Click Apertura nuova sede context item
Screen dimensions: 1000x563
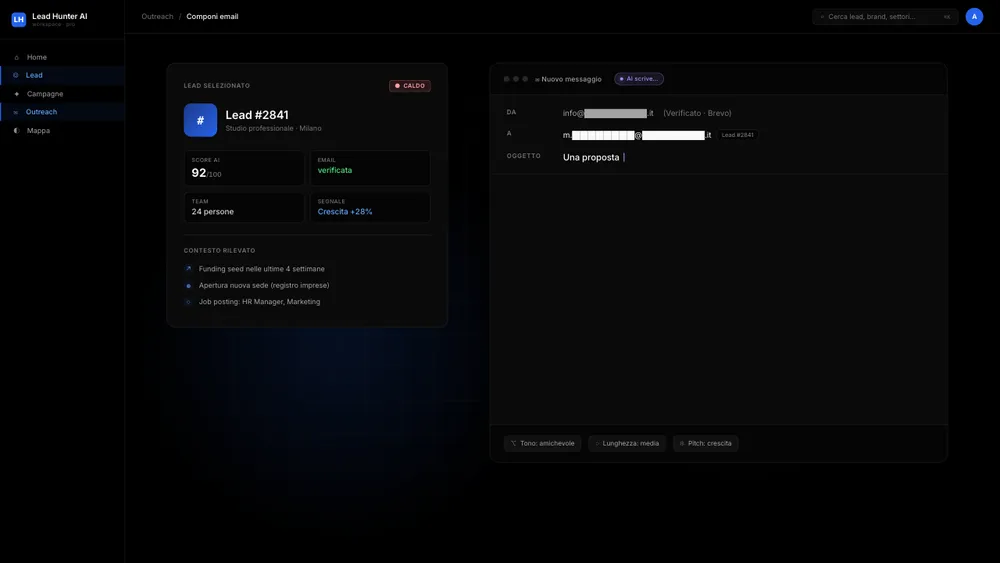tap(264, 286)
